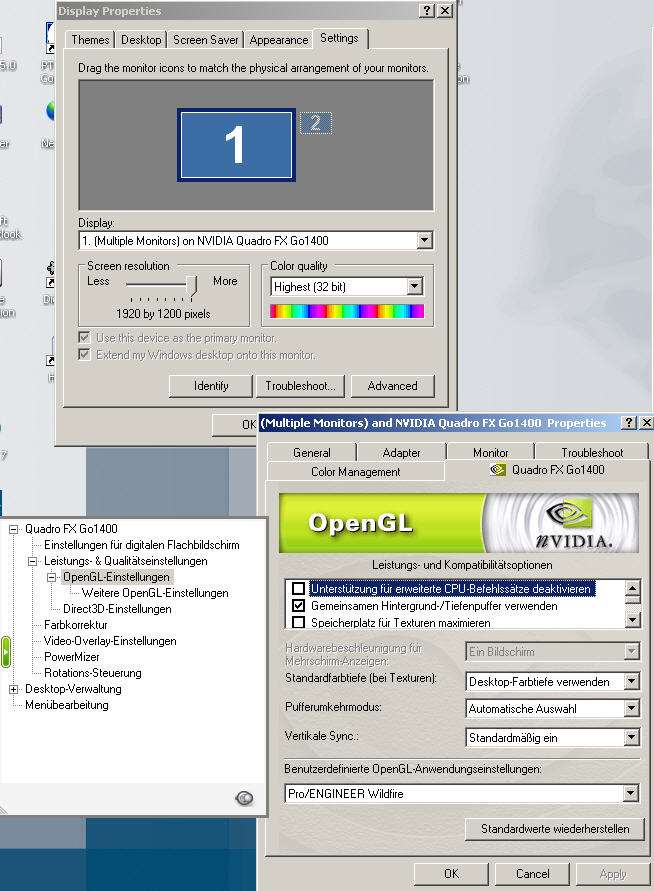Select monitor 1 icon in display arrangement
The height and width of the screenshot is (891, 654).
(x=236, y=145)
